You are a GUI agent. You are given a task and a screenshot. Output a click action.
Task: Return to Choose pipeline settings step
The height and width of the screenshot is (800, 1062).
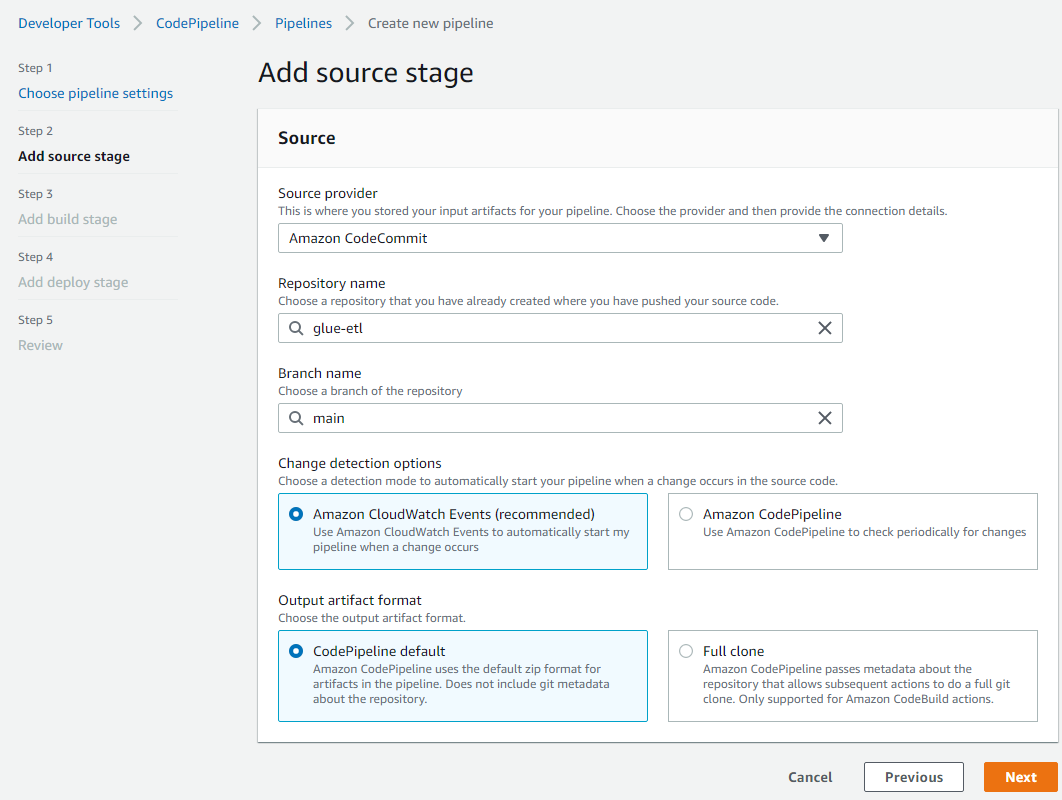[x=95, y=93]
